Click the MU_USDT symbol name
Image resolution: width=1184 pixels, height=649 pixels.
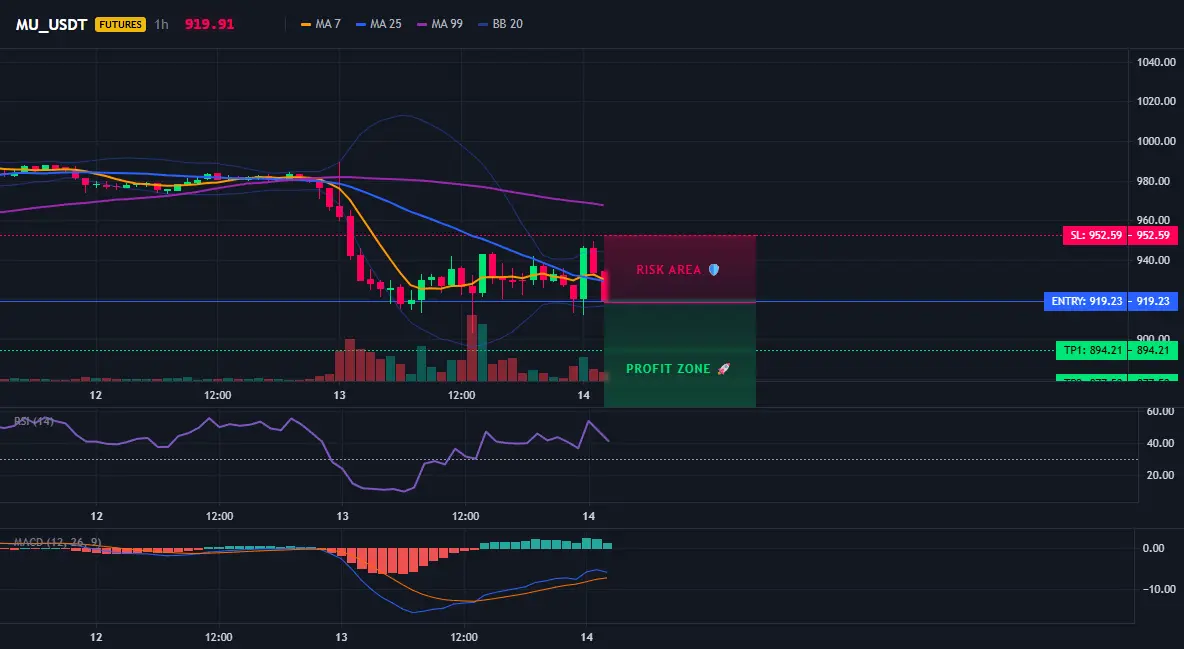51,24
